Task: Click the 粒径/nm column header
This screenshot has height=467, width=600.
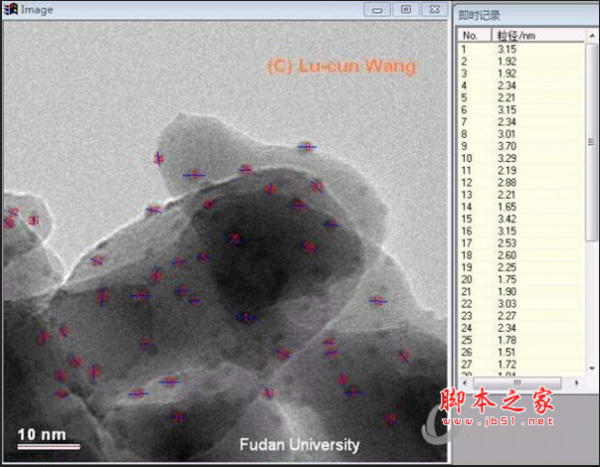Action: [x=538, y=36]
